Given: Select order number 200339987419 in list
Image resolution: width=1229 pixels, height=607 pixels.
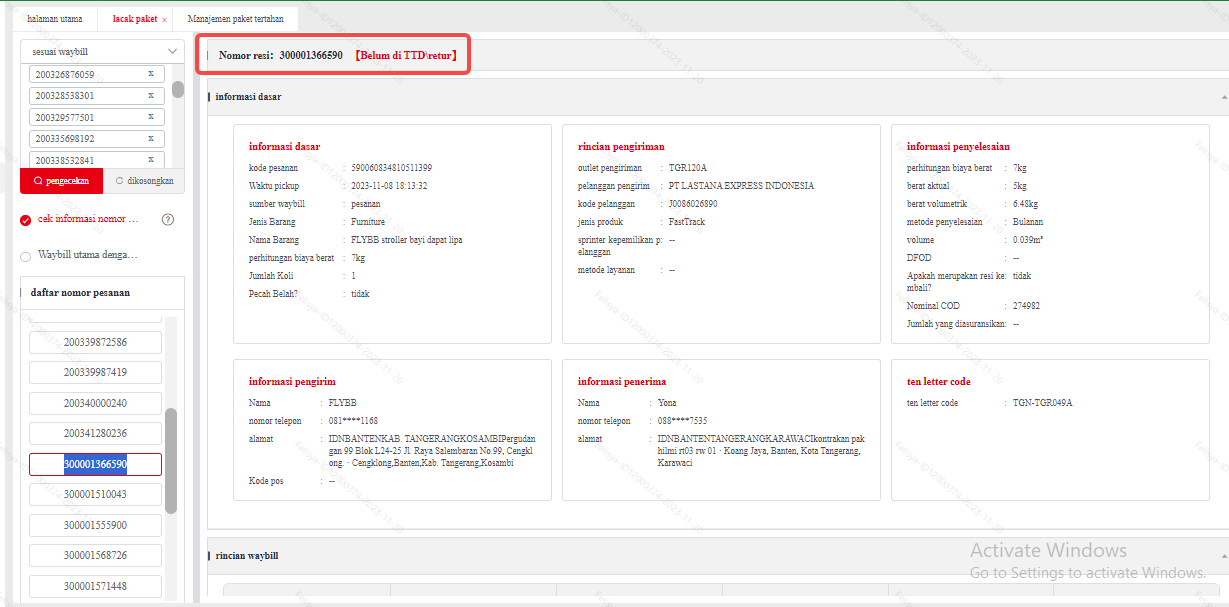Looking at the screenshot, I should pos(95,372).
